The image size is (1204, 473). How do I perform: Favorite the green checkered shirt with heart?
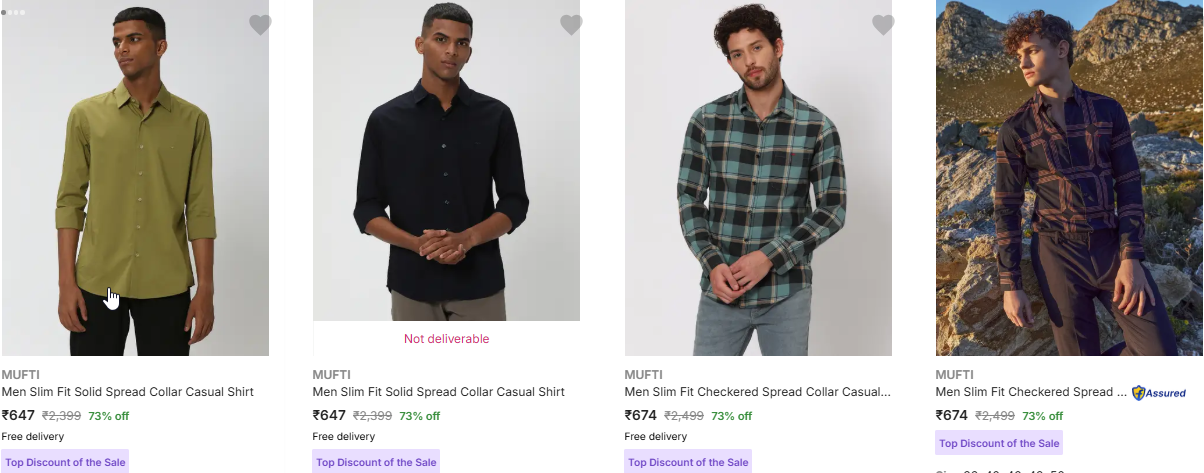[x=883, y=25]
